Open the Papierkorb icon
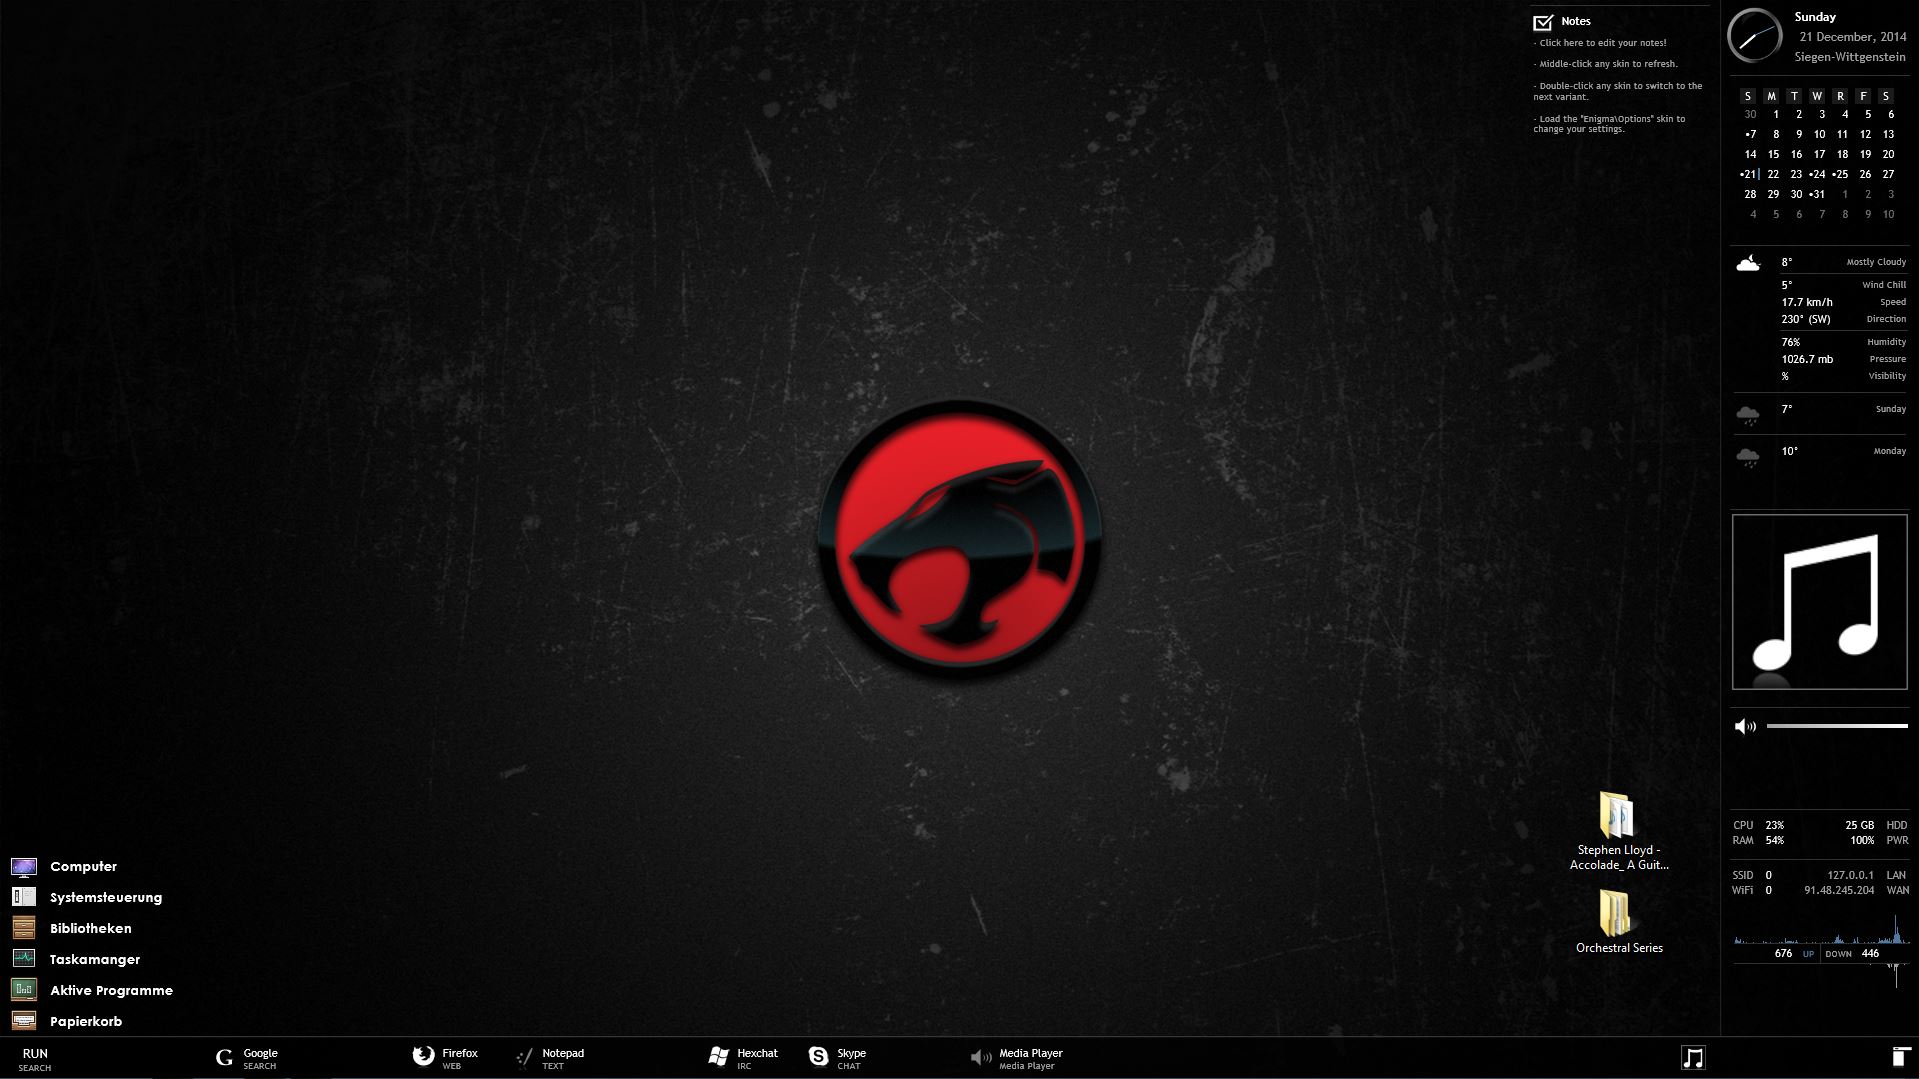 pos(24,1021)
